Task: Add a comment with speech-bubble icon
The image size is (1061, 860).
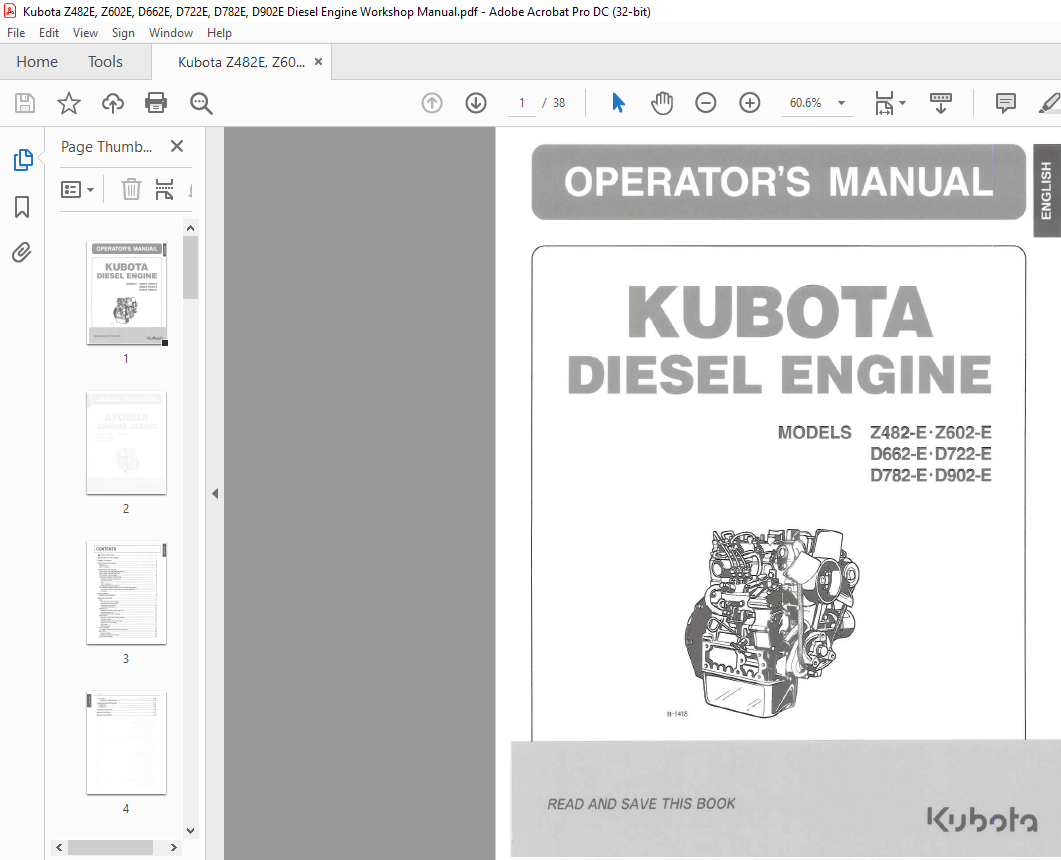Action: click(1006, 103)
